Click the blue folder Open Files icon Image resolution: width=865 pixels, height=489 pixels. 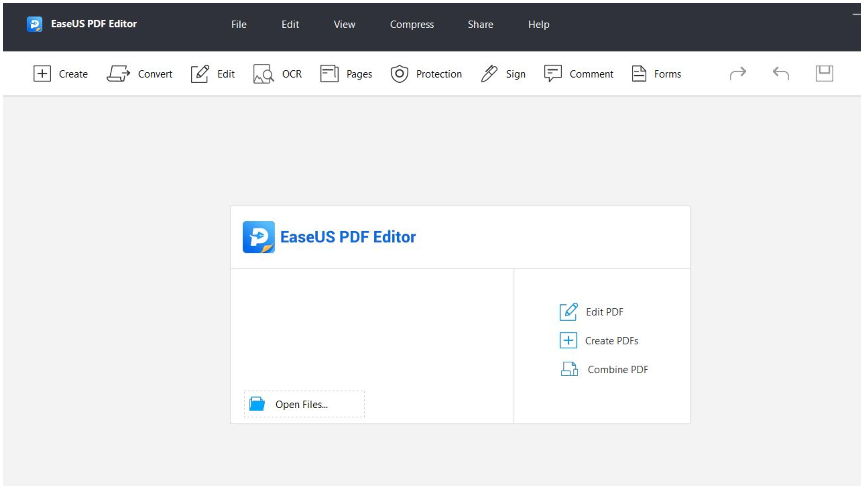[257, 404]
